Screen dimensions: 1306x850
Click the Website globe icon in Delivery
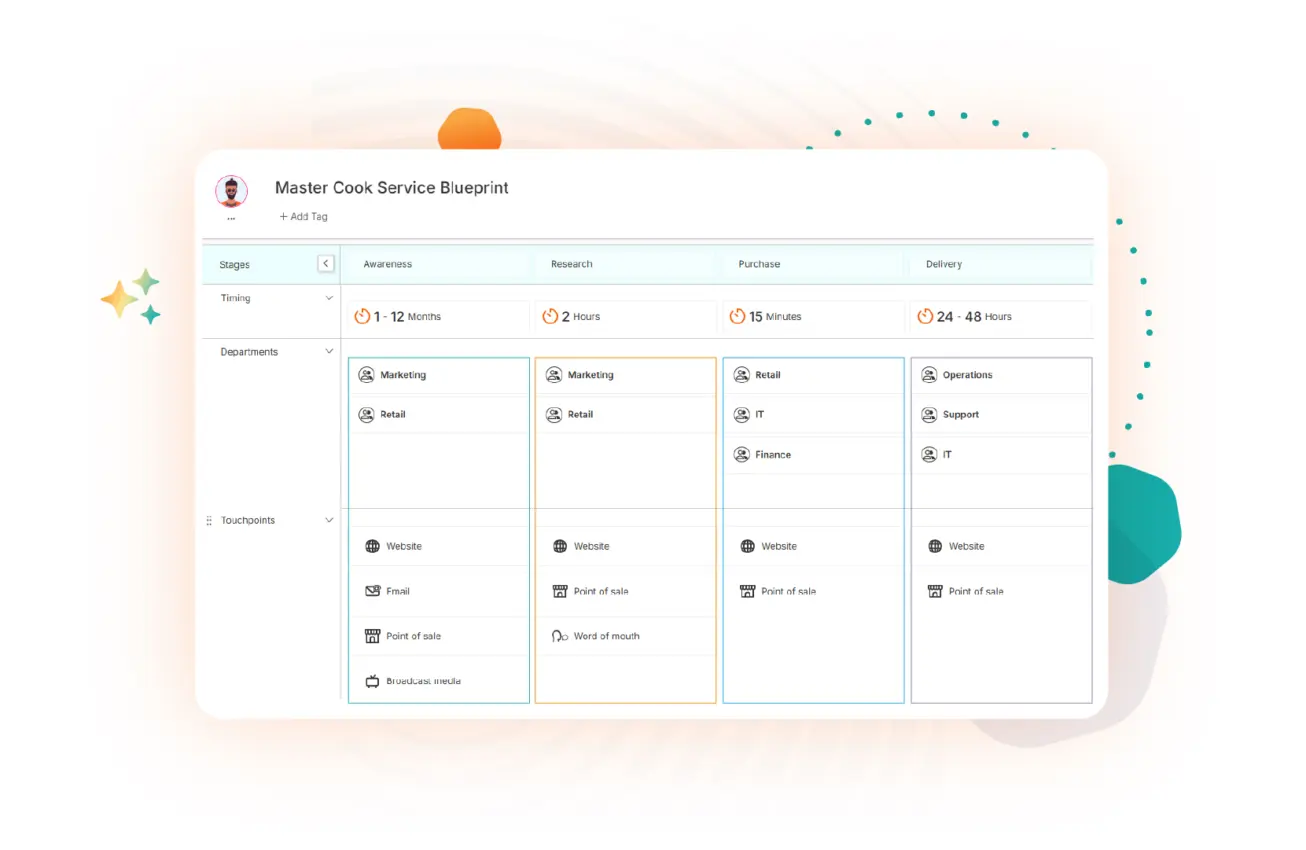point(935,546)
